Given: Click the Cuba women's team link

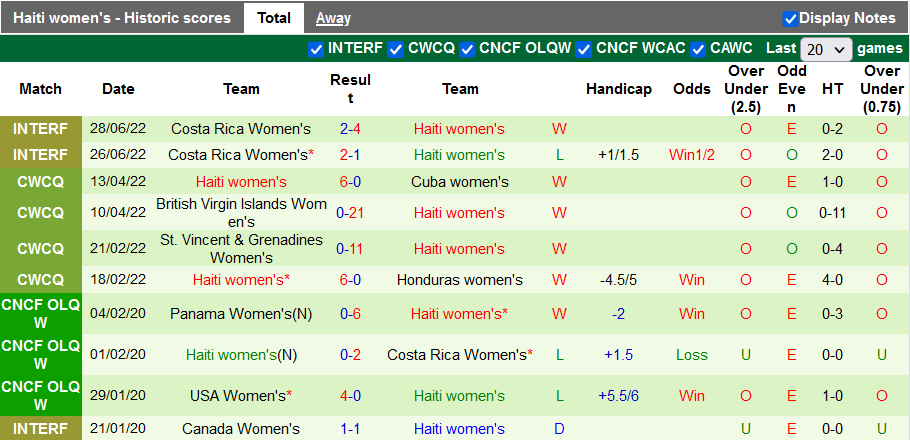Looking at the screenshot, I should pyautogui.click(x=459, y=182).
